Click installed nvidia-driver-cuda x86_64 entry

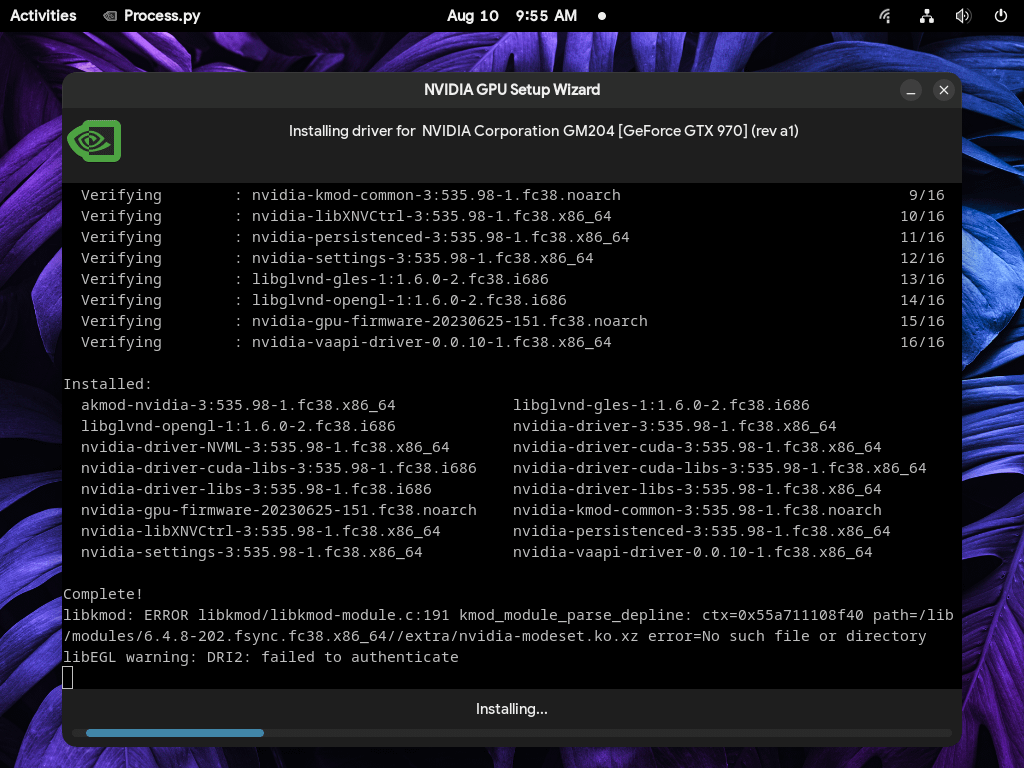(697, 447)
